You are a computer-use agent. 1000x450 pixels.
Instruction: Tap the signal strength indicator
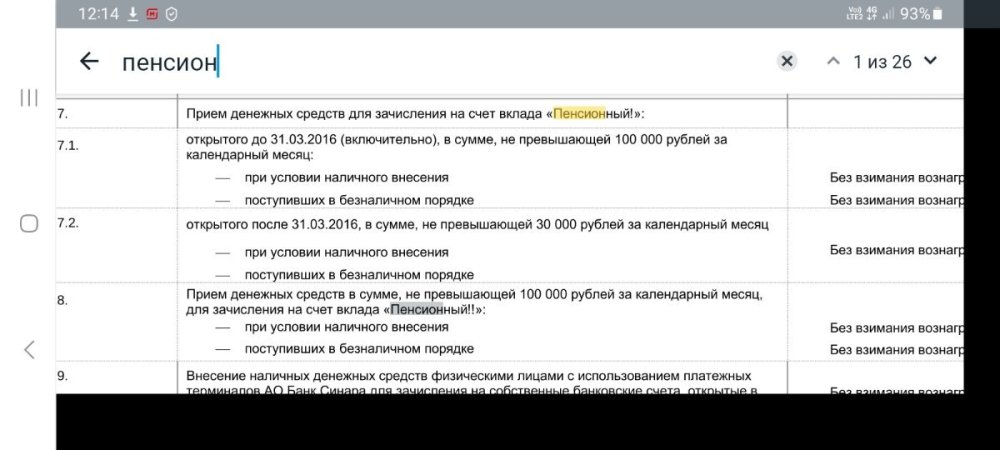coord(888,14)
